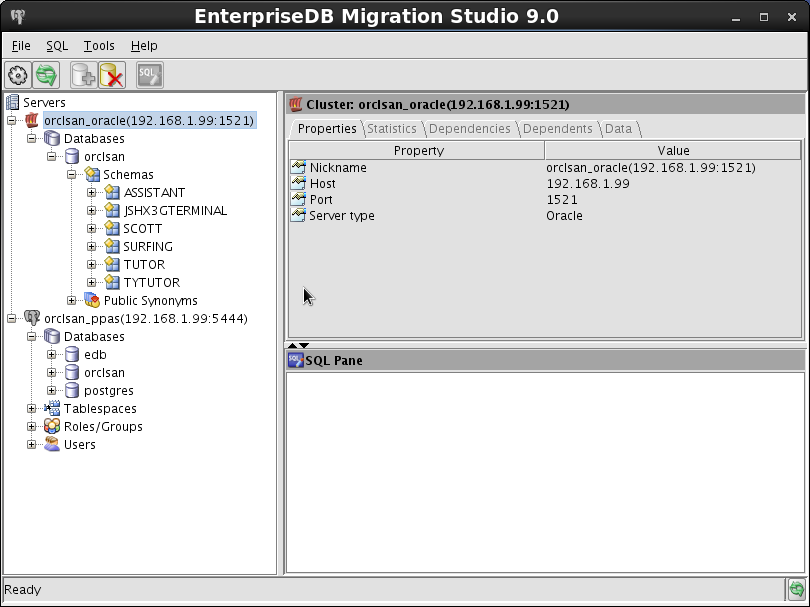The height and width of the screenshot is (607, 810).
Task: Open the SQL menu
Action: point(57,46)
